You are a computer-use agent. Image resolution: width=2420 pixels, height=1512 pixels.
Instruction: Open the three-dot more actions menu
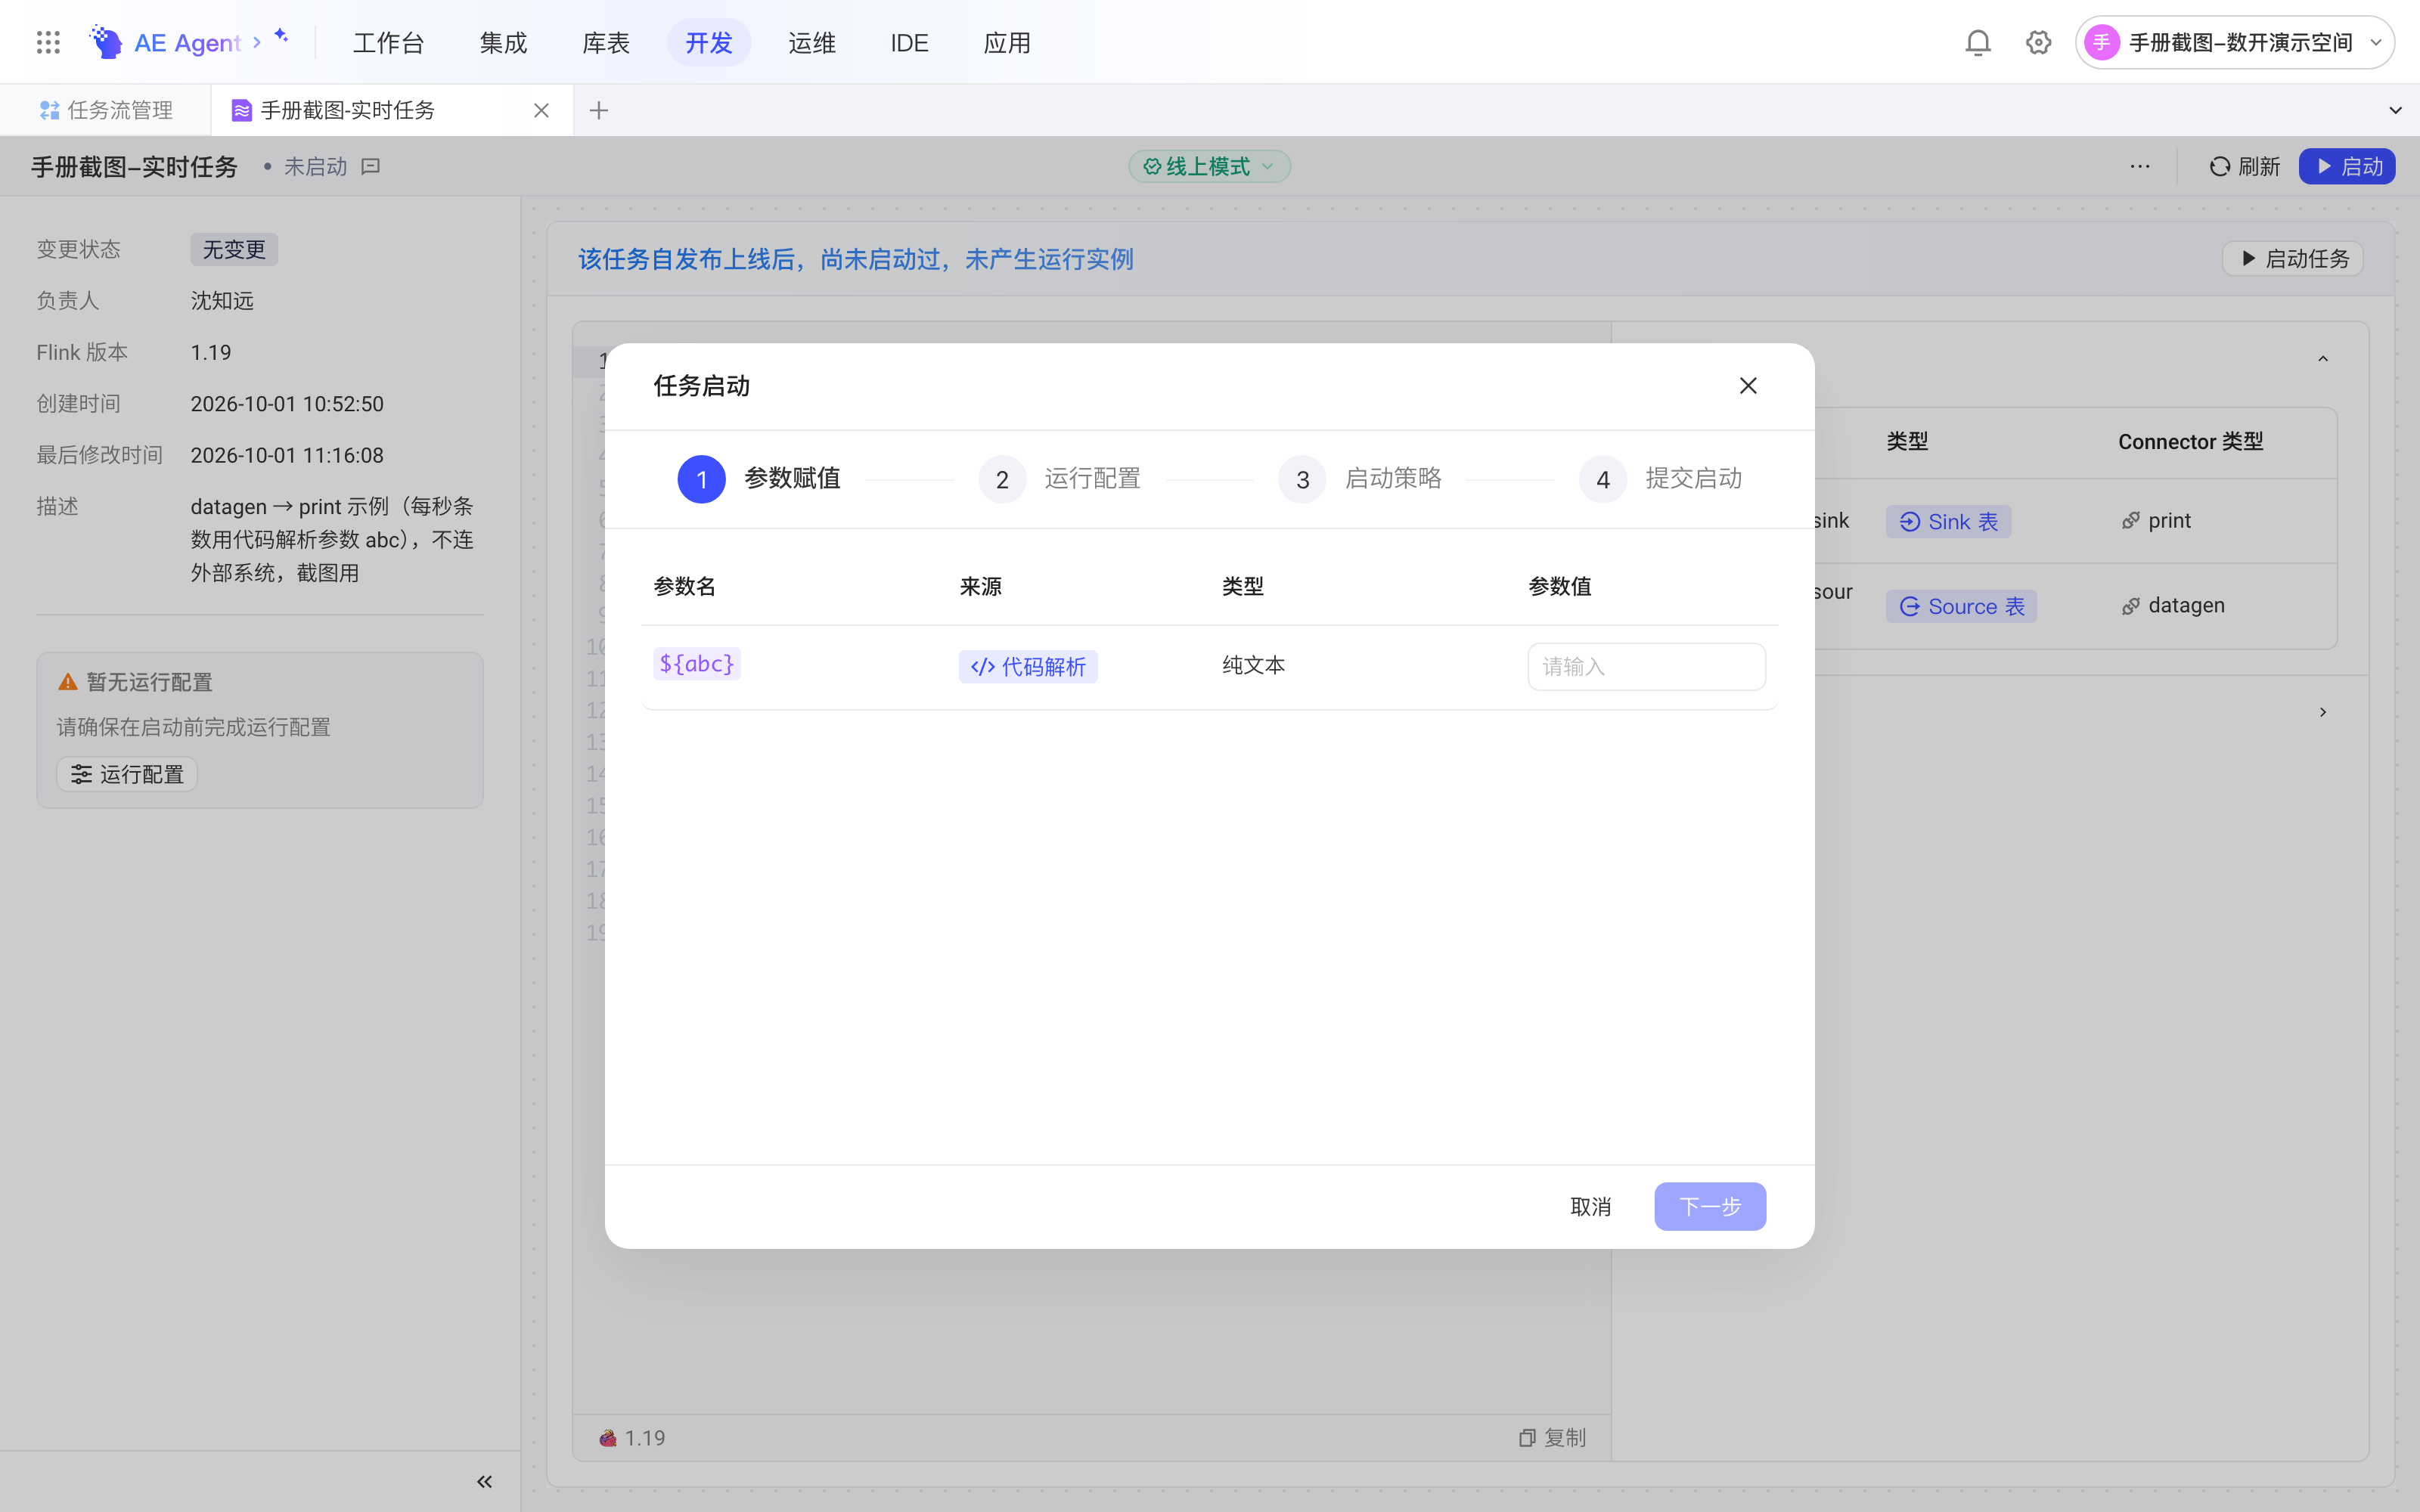tap(2139, 166)
